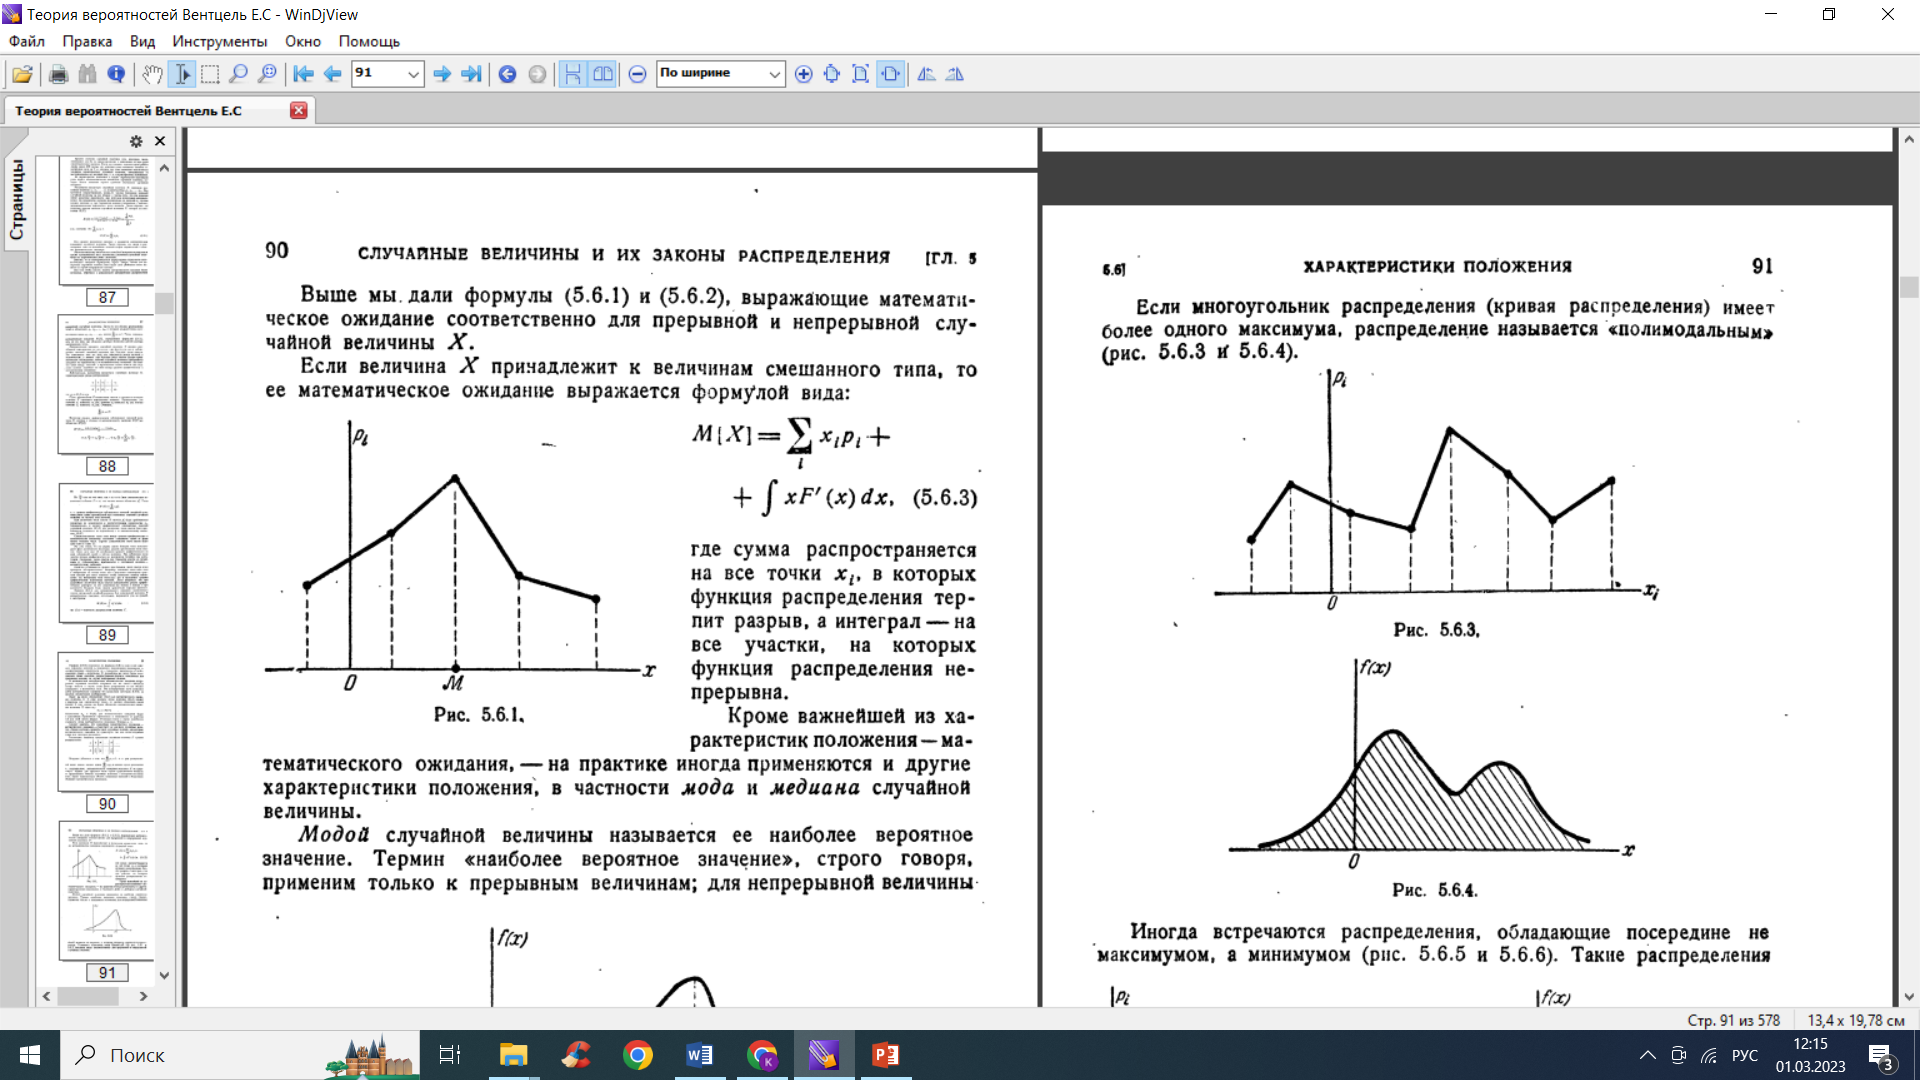Select page 87 thumbnail
This screenshot has width=1920, height=1080.
[x=106, y=220]
